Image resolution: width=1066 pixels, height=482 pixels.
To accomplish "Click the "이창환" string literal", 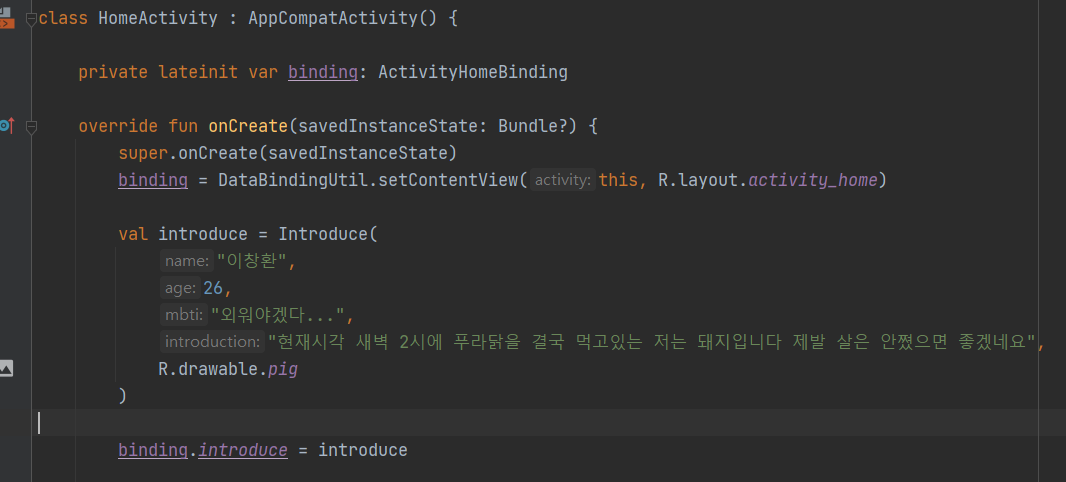I will (x=251, y=261).
